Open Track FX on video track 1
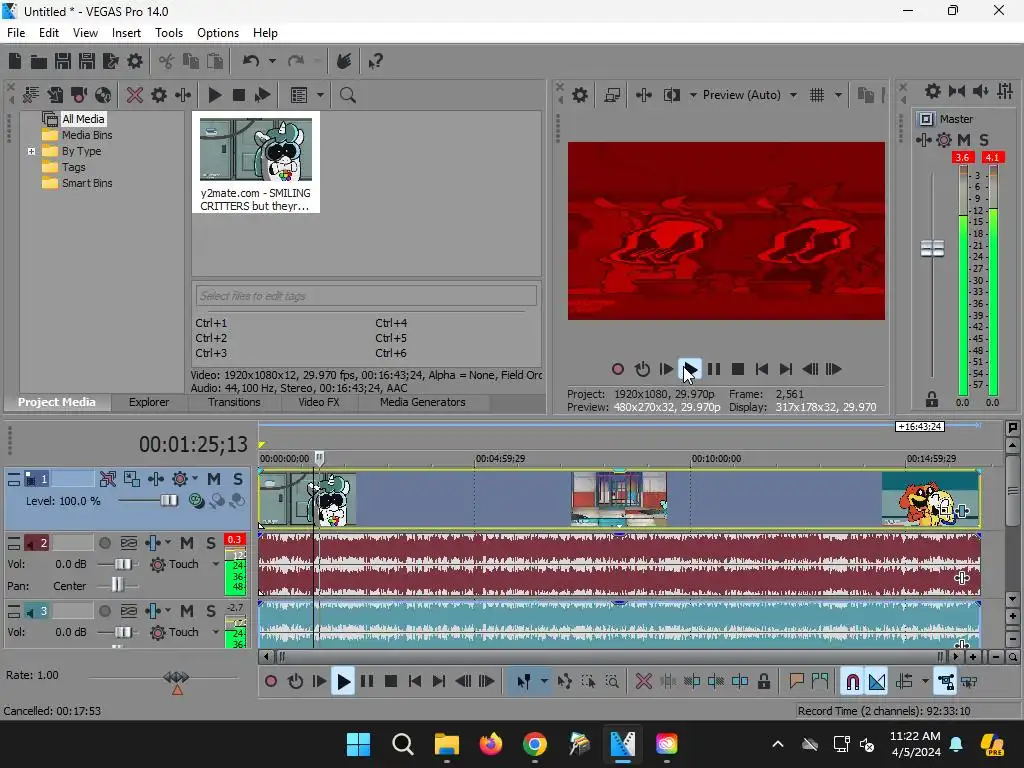 point(155,479)
